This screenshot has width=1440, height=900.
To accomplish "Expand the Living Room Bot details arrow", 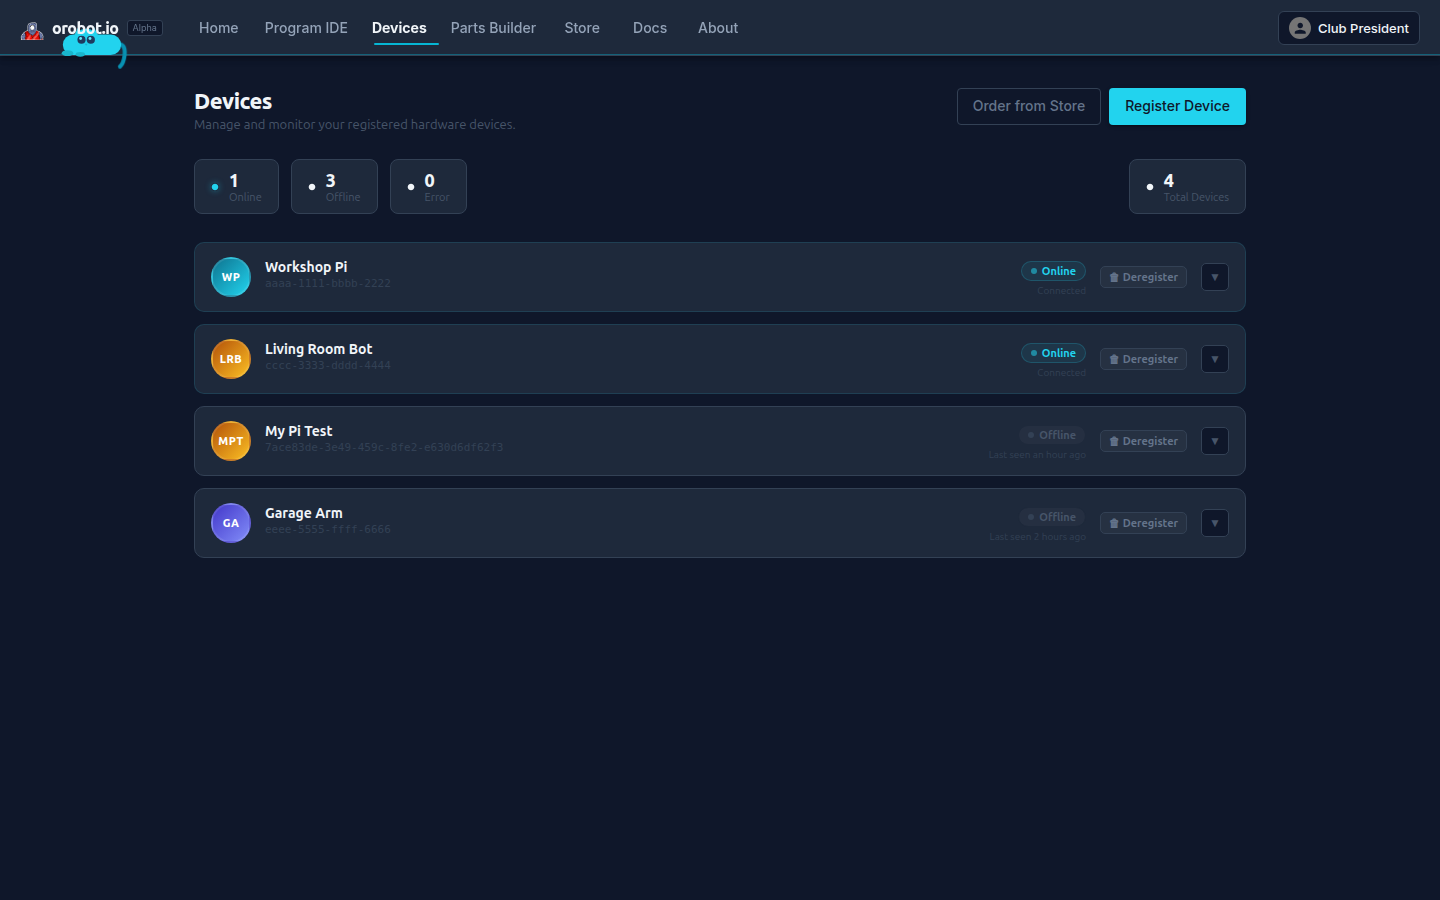I will pos(1215,359).
